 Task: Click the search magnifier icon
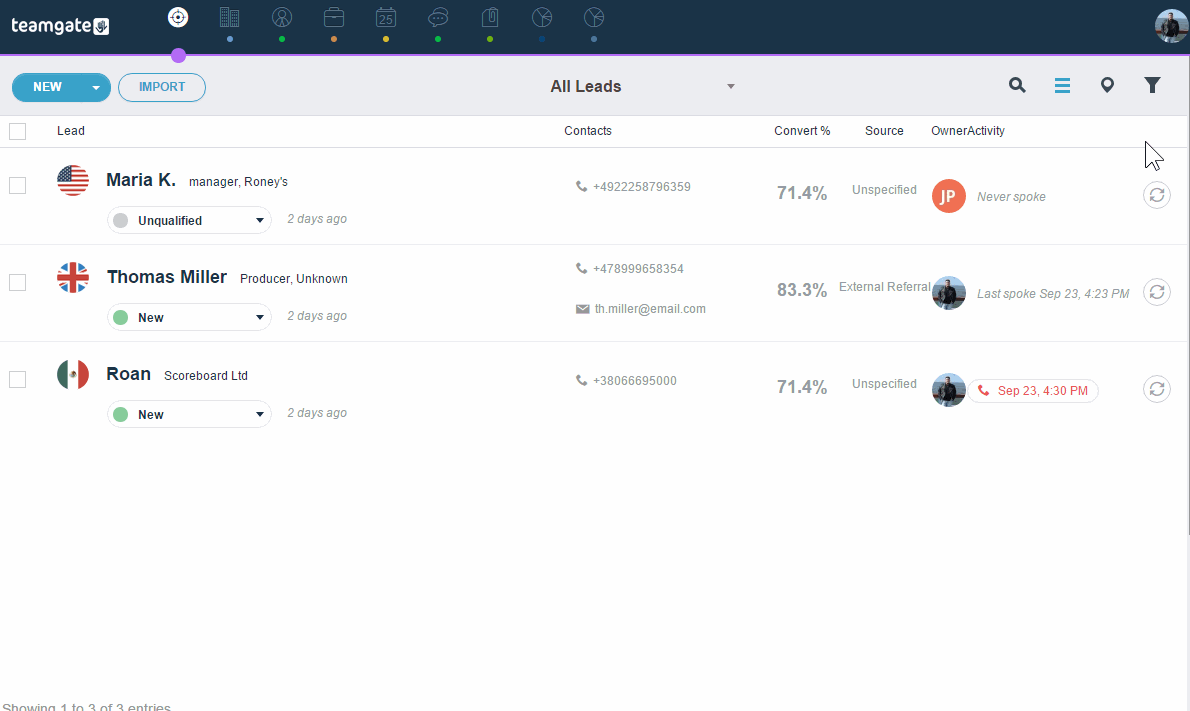tap(1017, 86)
